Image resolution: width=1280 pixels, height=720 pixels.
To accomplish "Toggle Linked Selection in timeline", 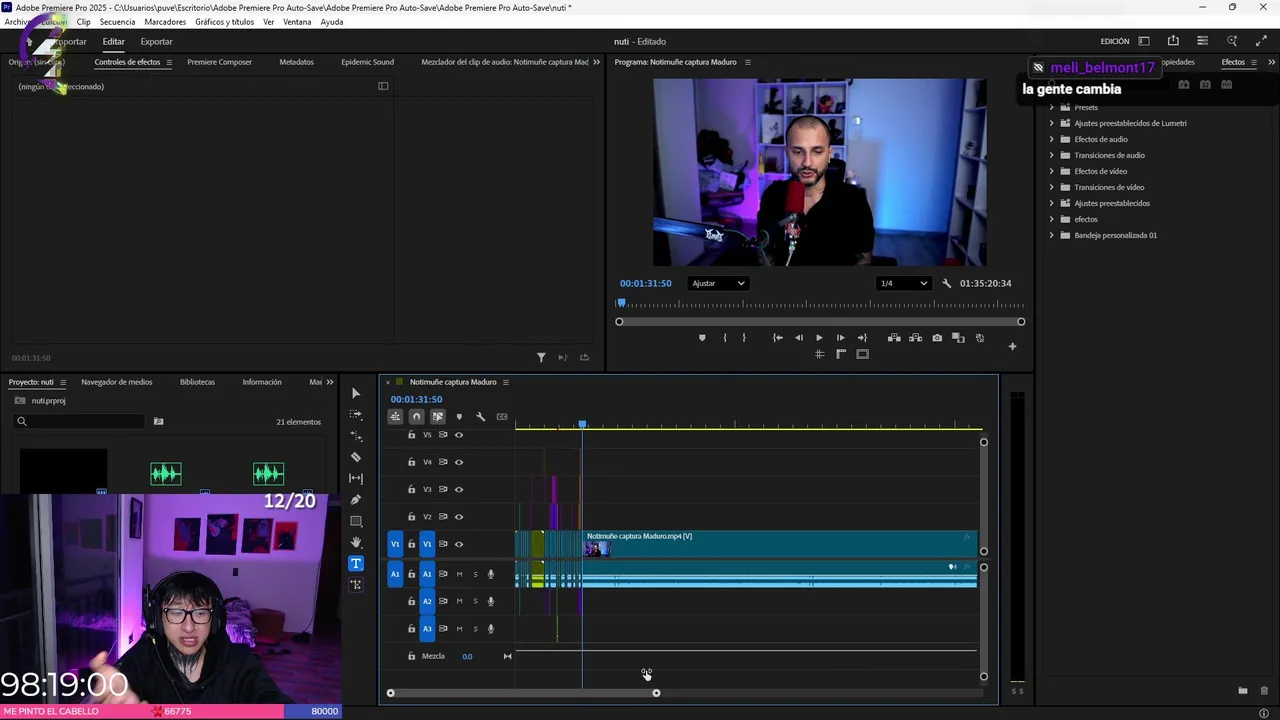I will tap(438, 417).
